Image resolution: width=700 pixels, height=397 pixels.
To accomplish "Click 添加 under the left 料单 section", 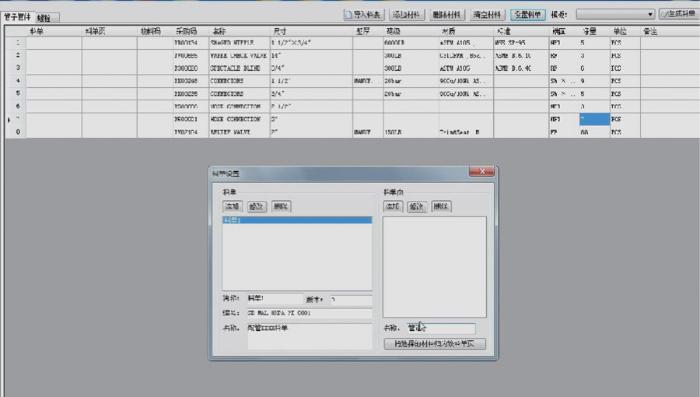I will pyautogui.click(x=232, y=206).
